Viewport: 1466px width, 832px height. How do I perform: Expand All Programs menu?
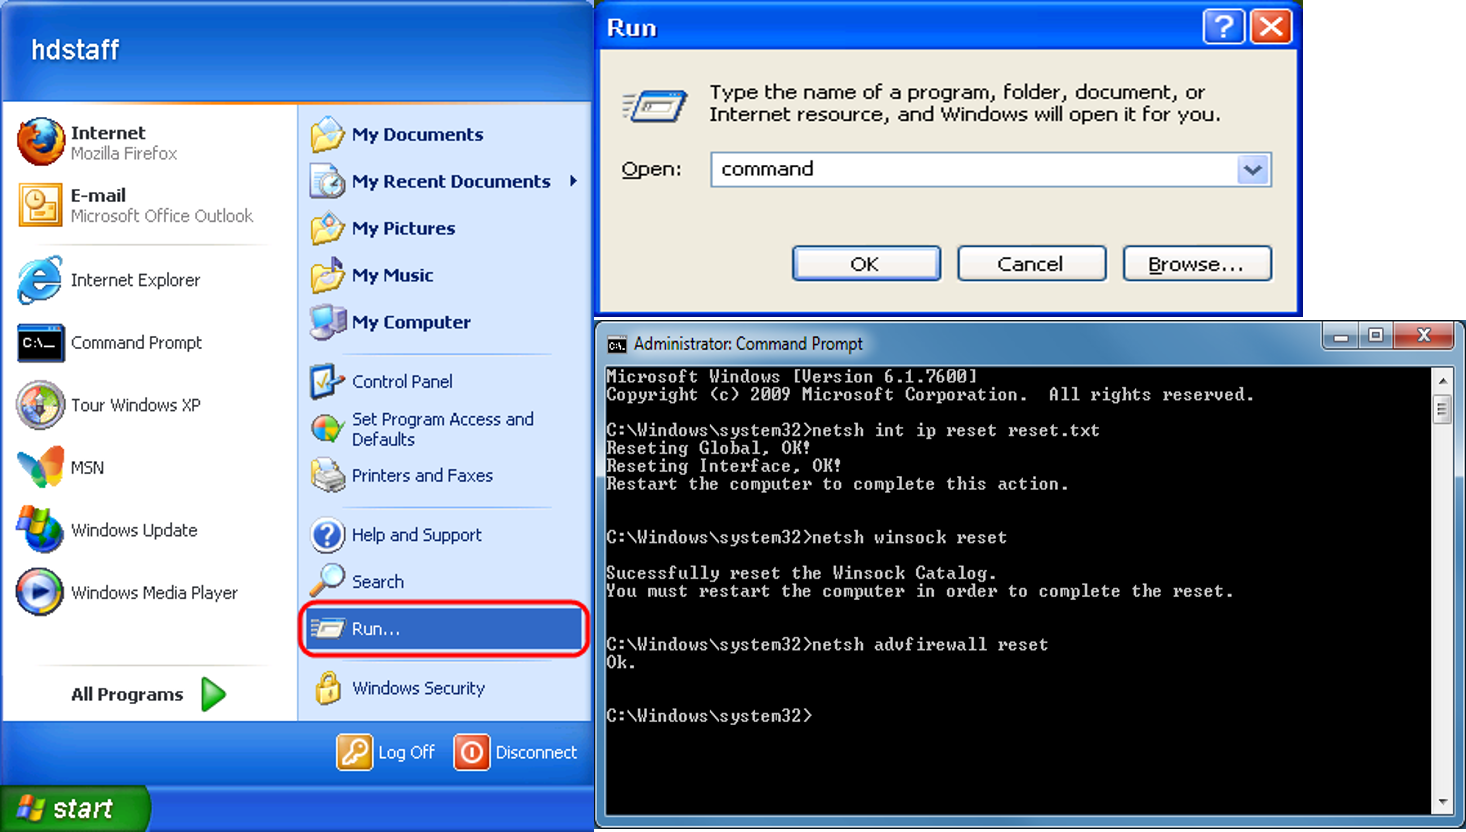pyautogui.click(x=127, y=694)
